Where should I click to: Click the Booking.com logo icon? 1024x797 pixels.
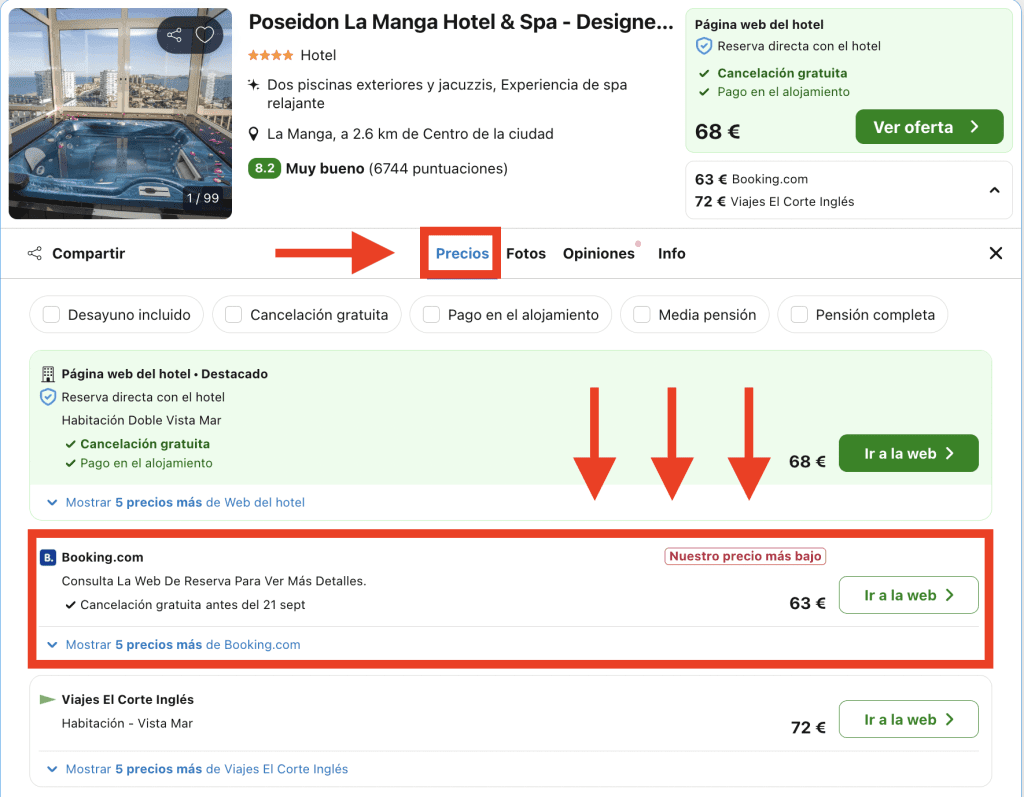tap(48, 558)
